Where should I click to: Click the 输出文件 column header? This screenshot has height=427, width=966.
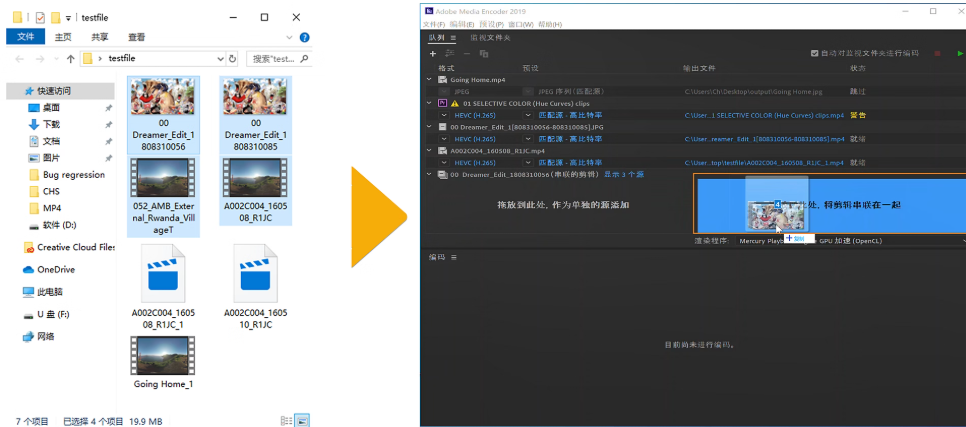point(699,68)
